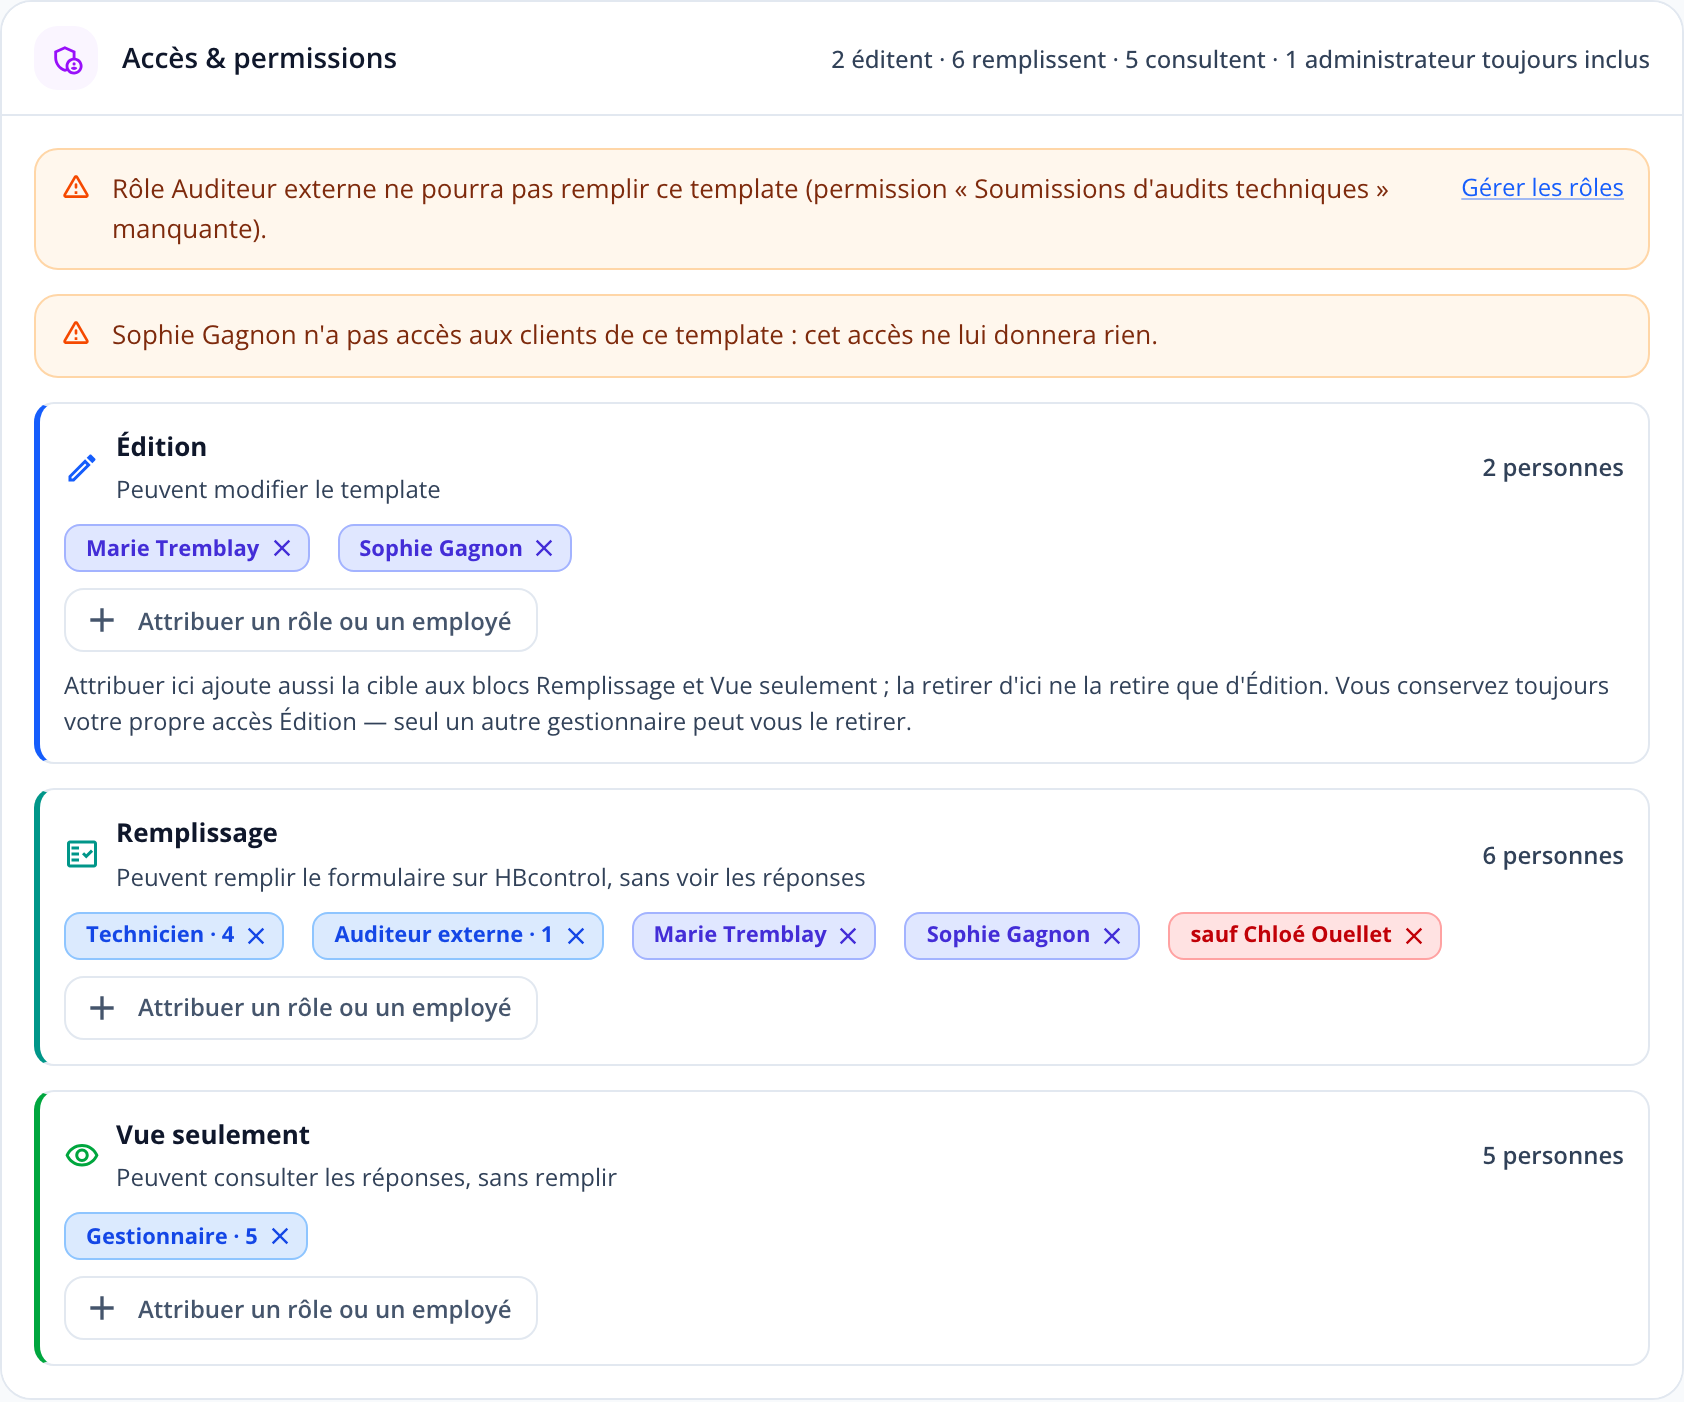Image resolution: width=1684 pixels, height=1402 pixels.
Task: Click the Vue seulement section heading
Action: (213, 1135)
